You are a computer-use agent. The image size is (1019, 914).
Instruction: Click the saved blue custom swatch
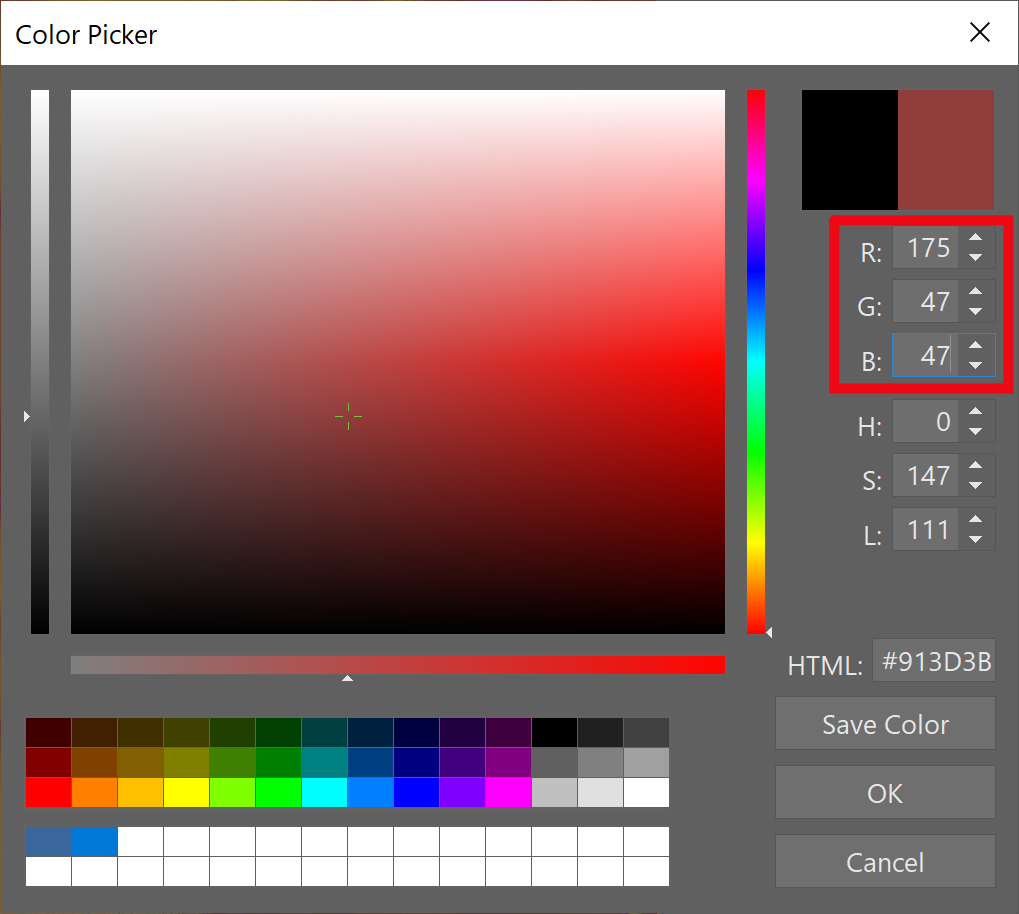pyautogui.click(x=92, y=841)
